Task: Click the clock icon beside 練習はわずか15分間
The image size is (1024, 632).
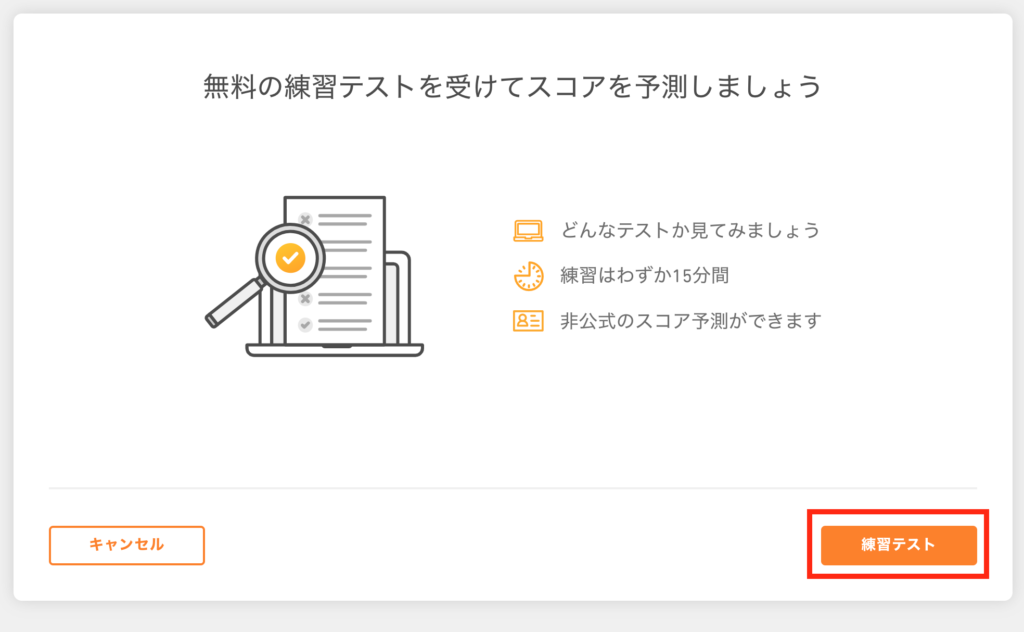Action: (x=528, y=276)
